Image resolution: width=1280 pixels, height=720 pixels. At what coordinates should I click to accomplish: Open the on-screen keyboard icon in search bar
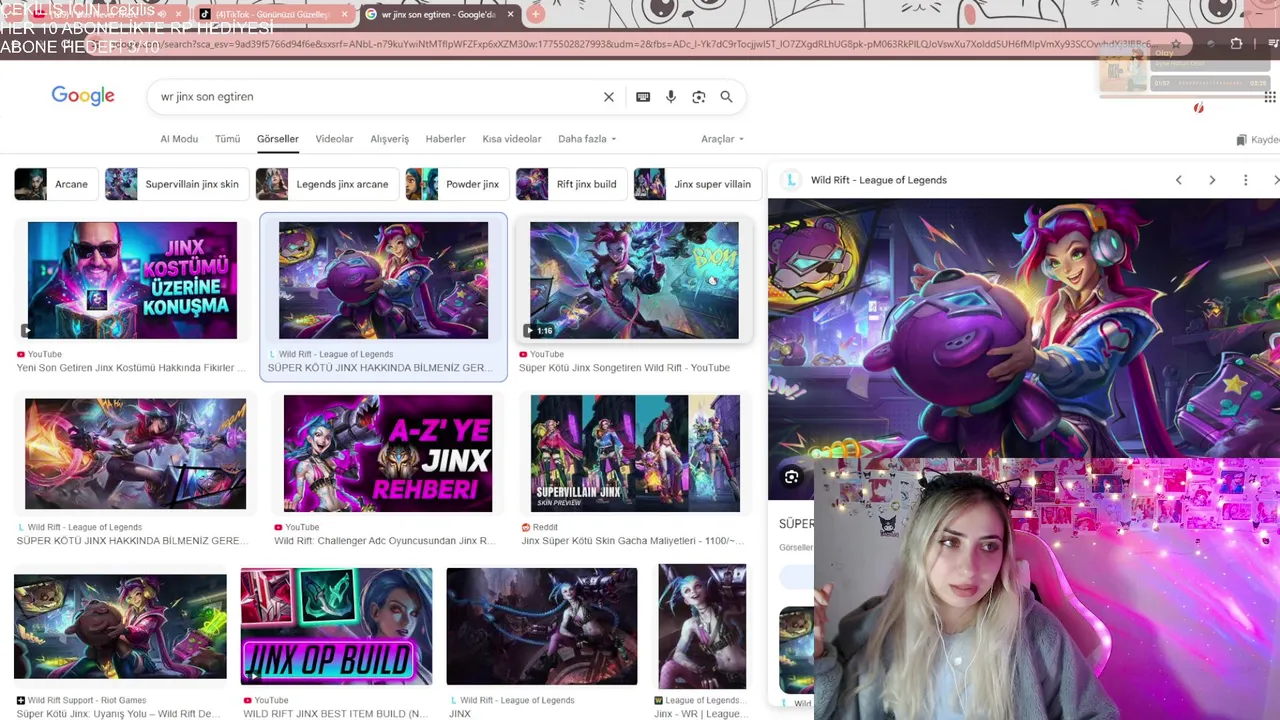click(x=643, y=97)
